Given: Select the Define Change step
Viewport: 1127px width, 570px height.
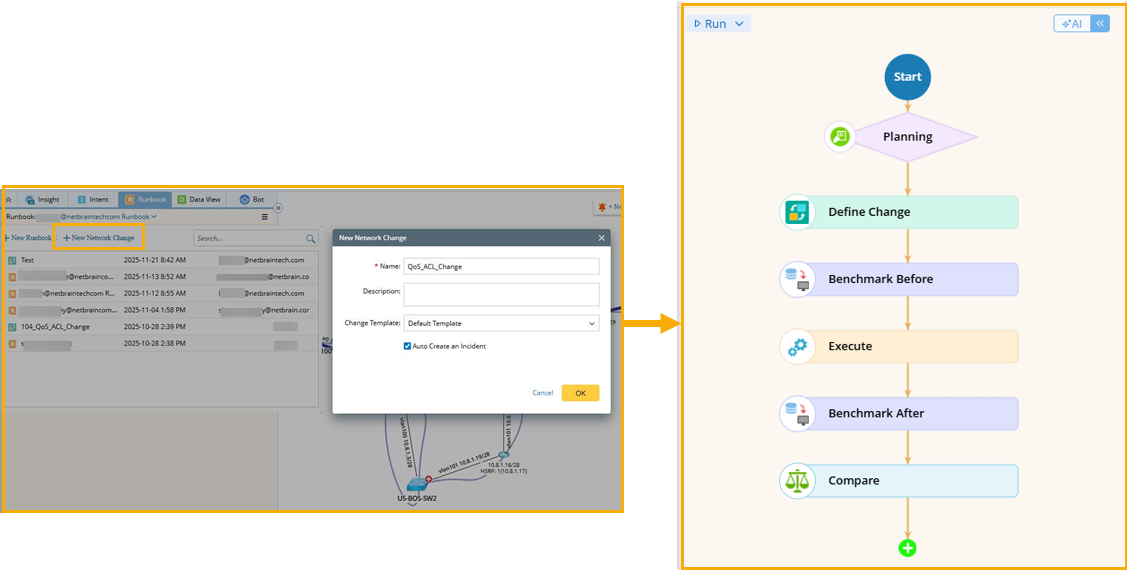Looking at the screenshot, I should pyautogui.click(x=907, y=212).
